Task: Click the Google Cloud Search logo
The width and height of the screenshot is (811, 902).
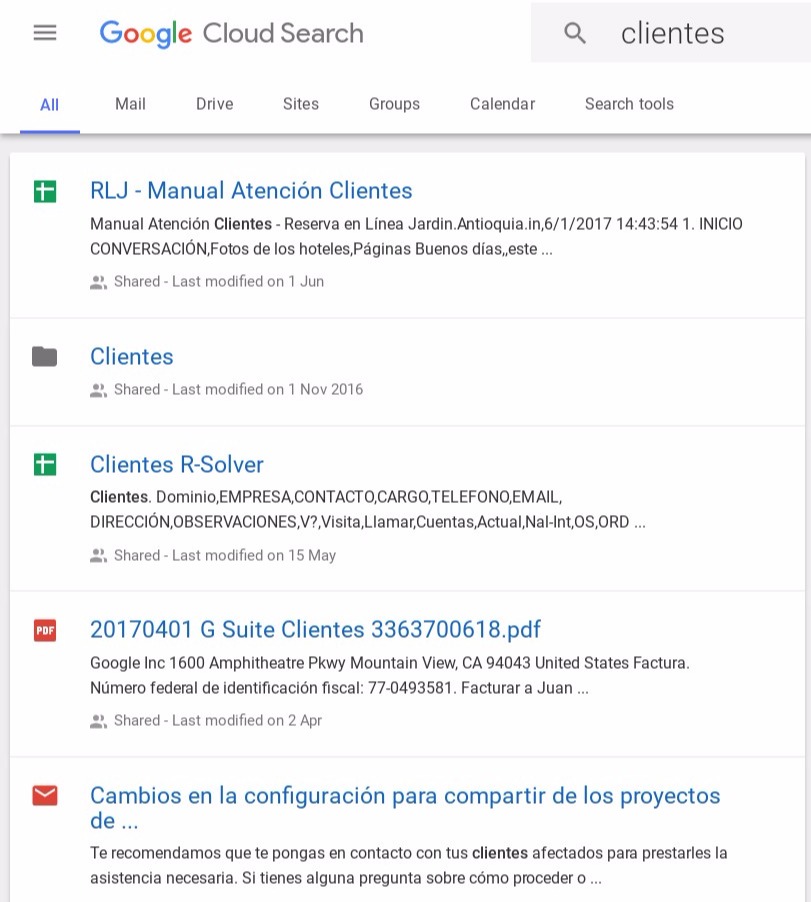Action: point(231,33)
